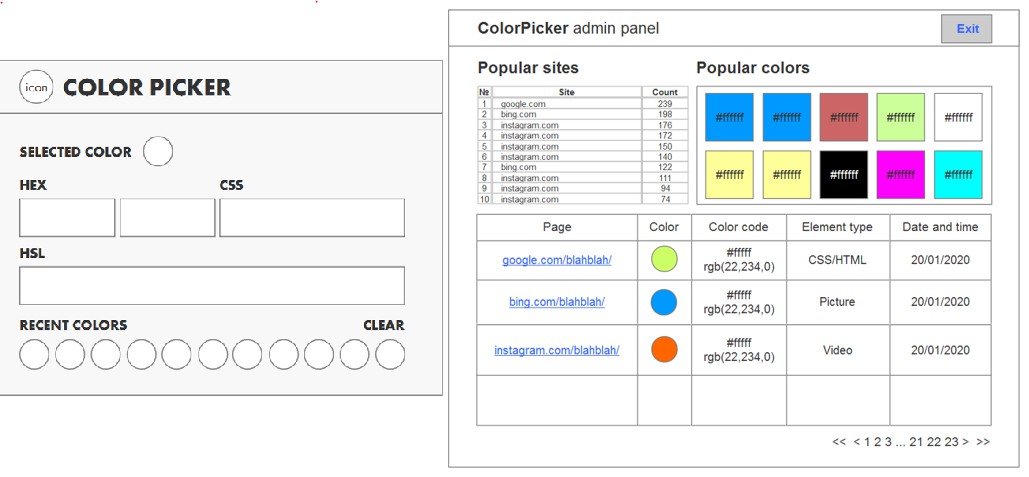Click the orange color circle for instagram.com row
Viewport: 1029px width, 477px height.
[664, 350]
